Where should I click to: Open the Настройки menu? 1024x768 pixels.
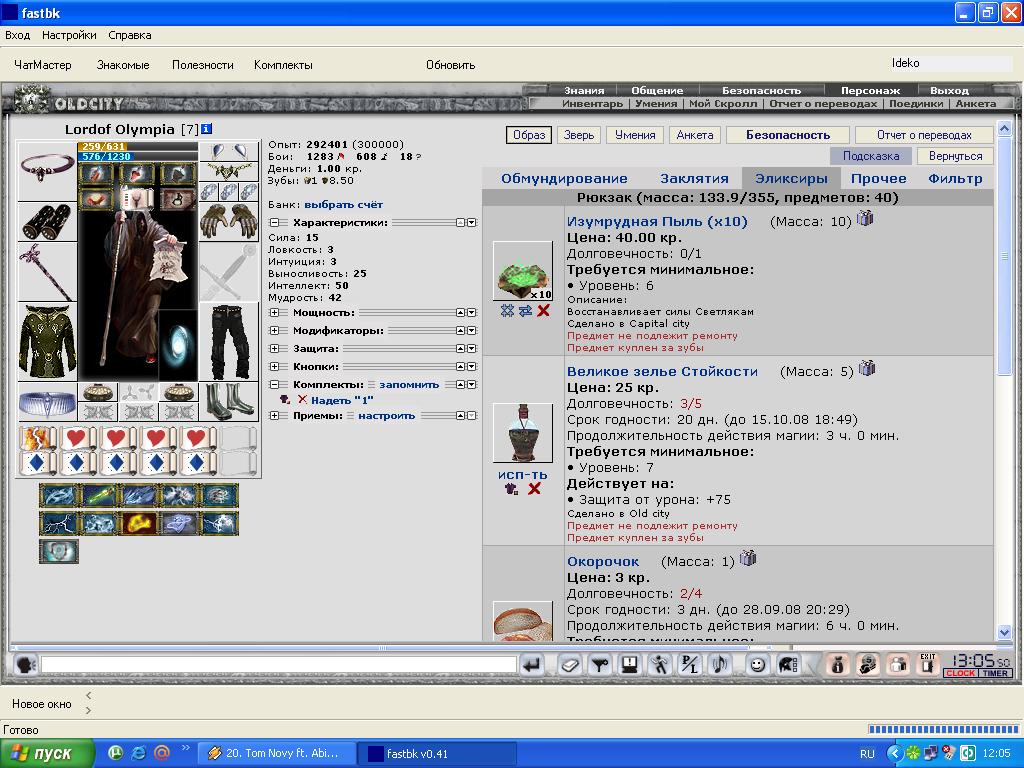tap(69, 35)
